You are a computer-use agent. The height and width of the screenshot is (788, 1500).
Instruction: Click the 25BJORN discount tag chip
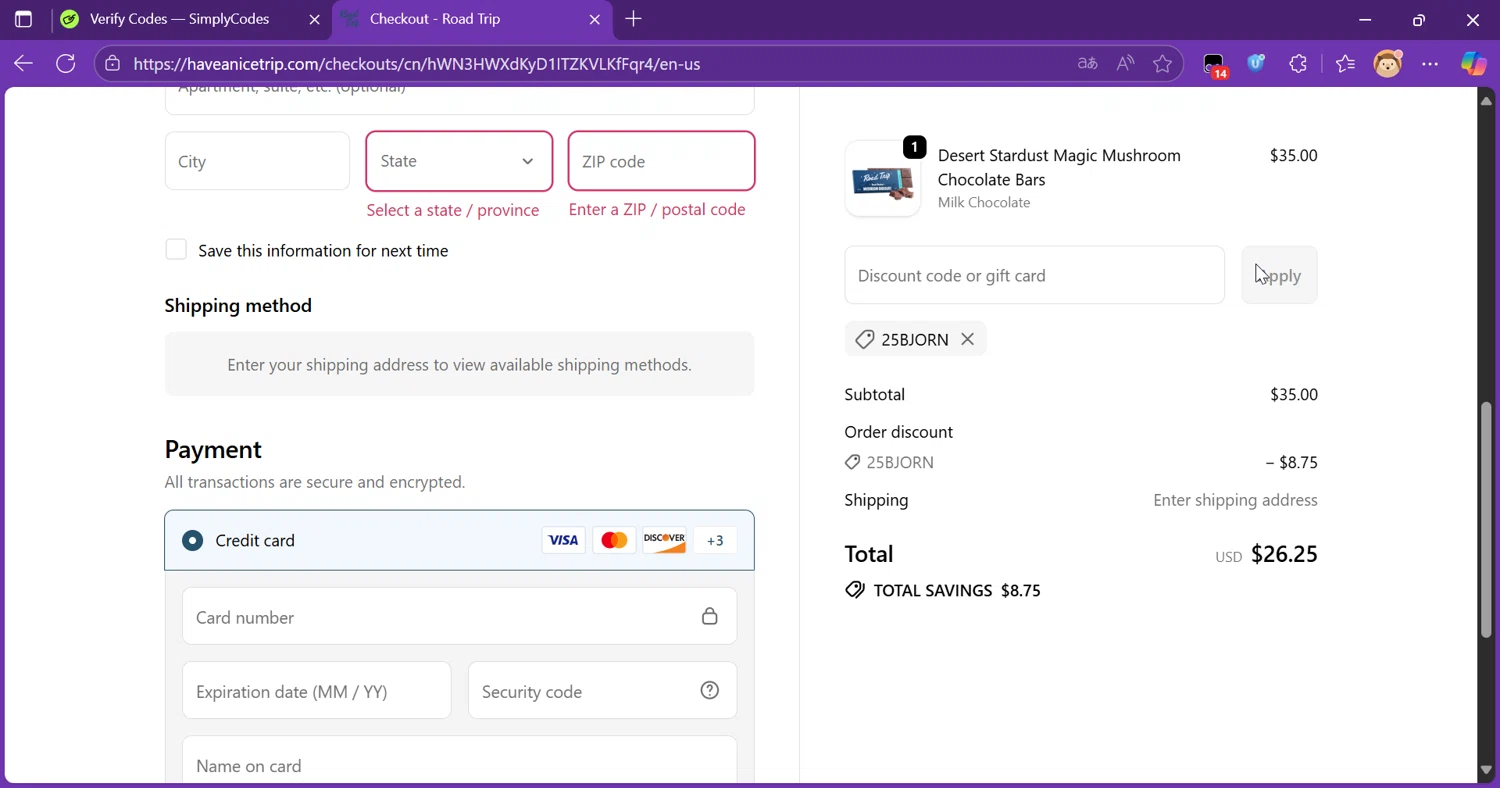click(915, 339)
